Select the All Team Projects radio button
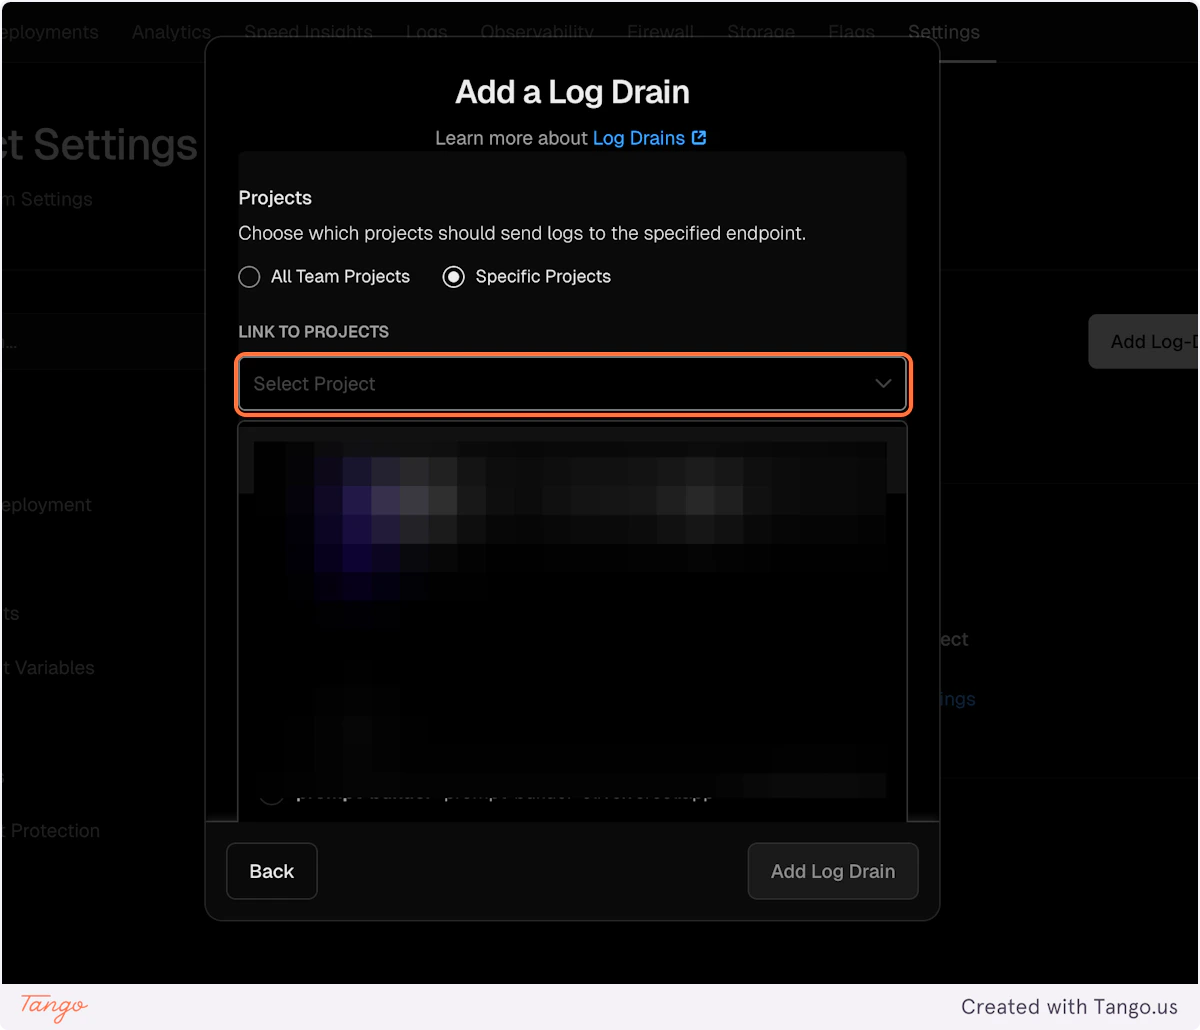 pos(248,277)
